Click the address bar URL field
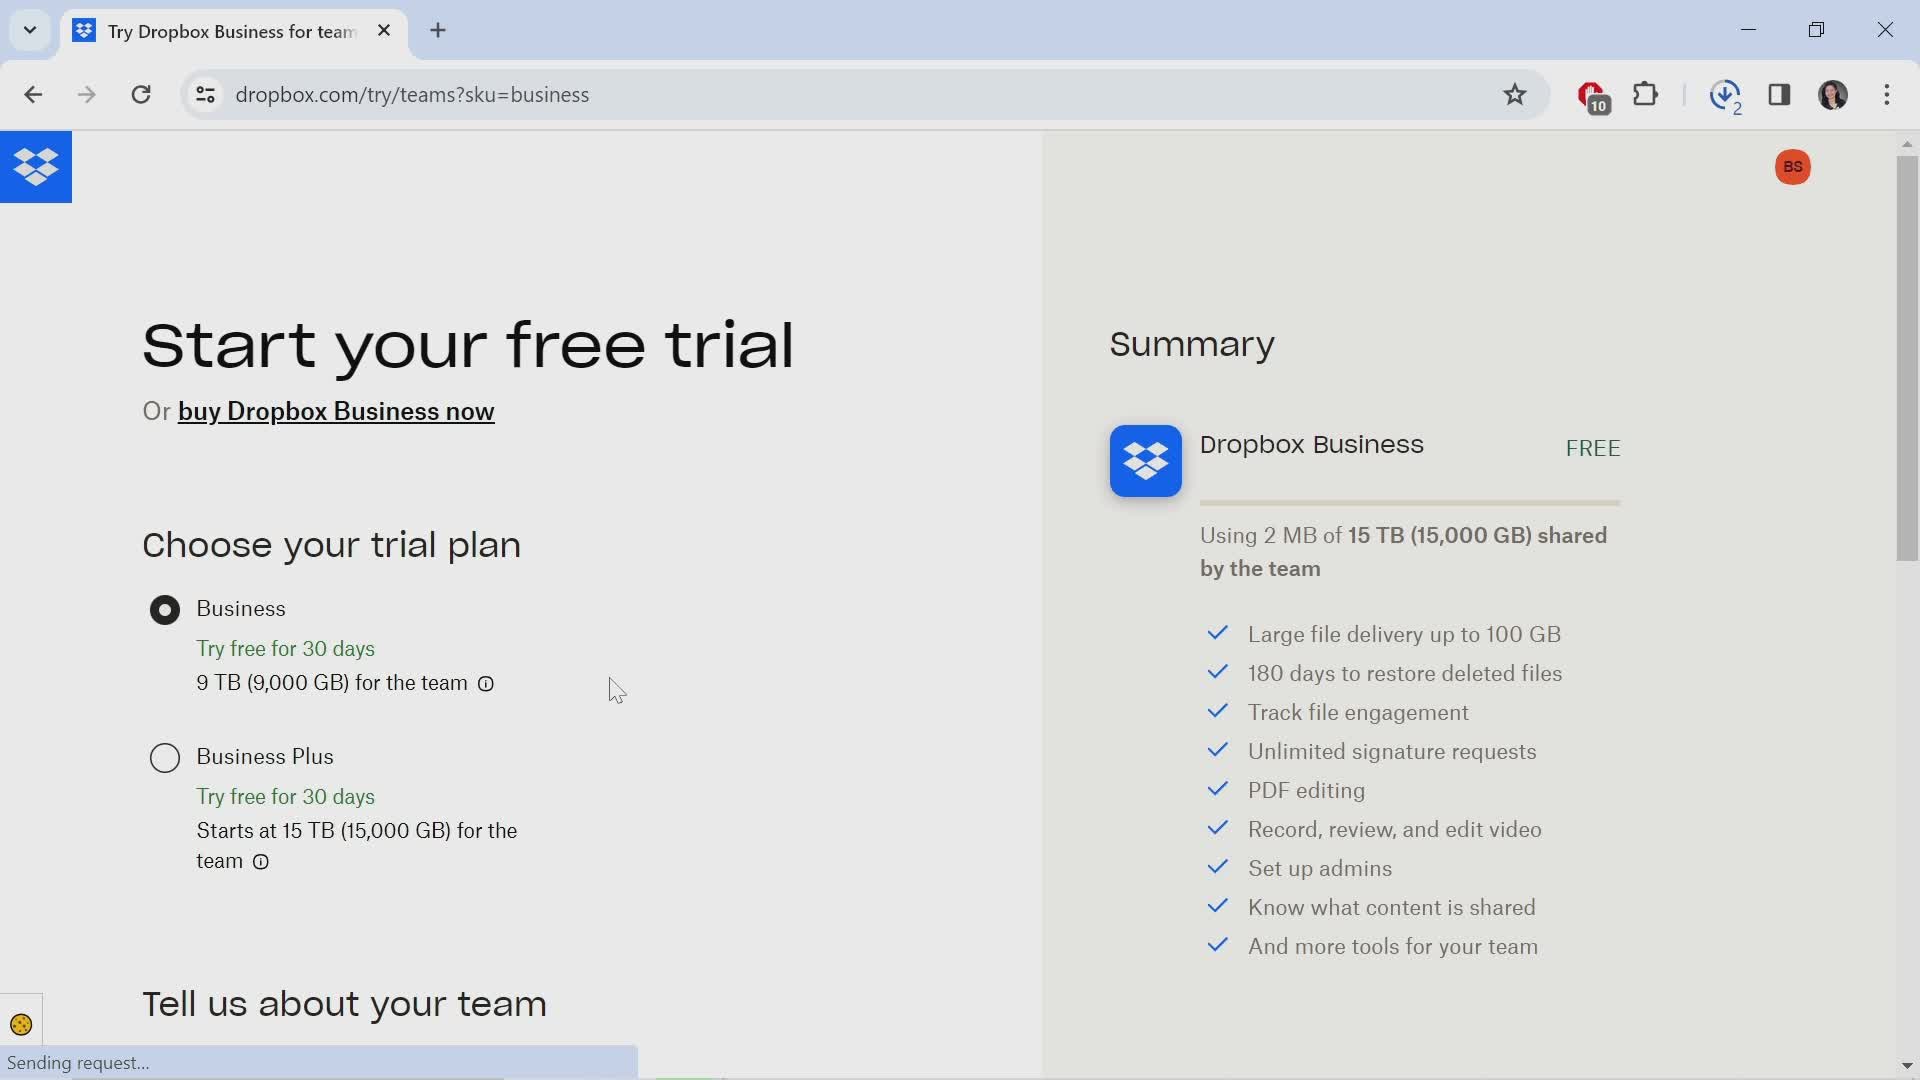Image resolution: width=1920 pixels, height=1080 pixels. tap(411, 94)
